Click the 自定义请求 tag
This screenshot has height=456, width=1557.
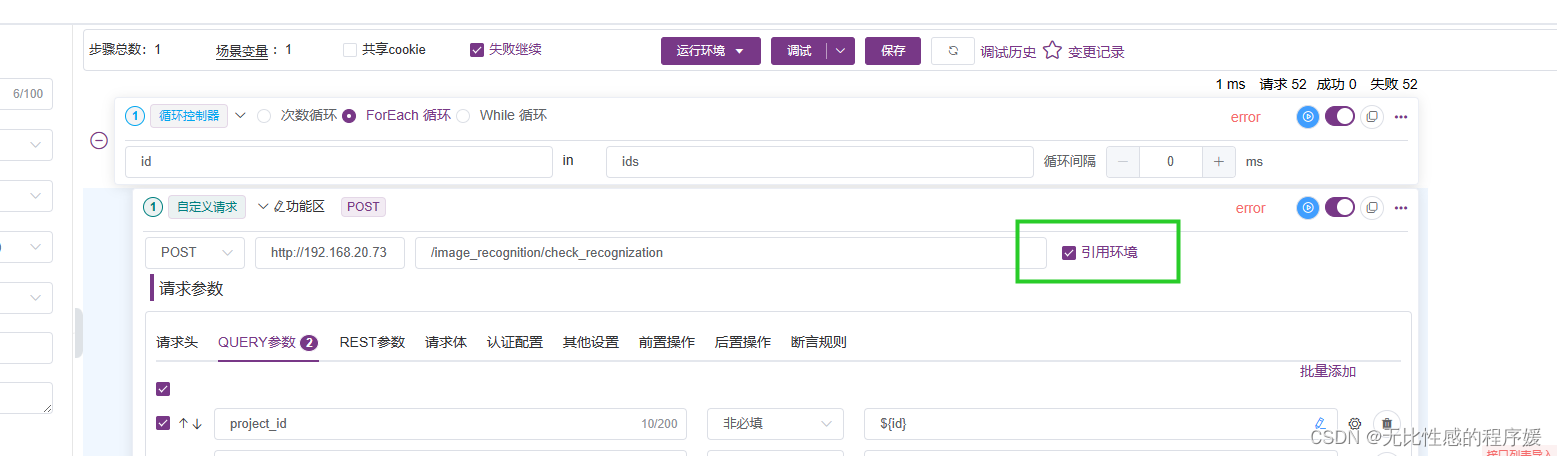coord(207,207)
